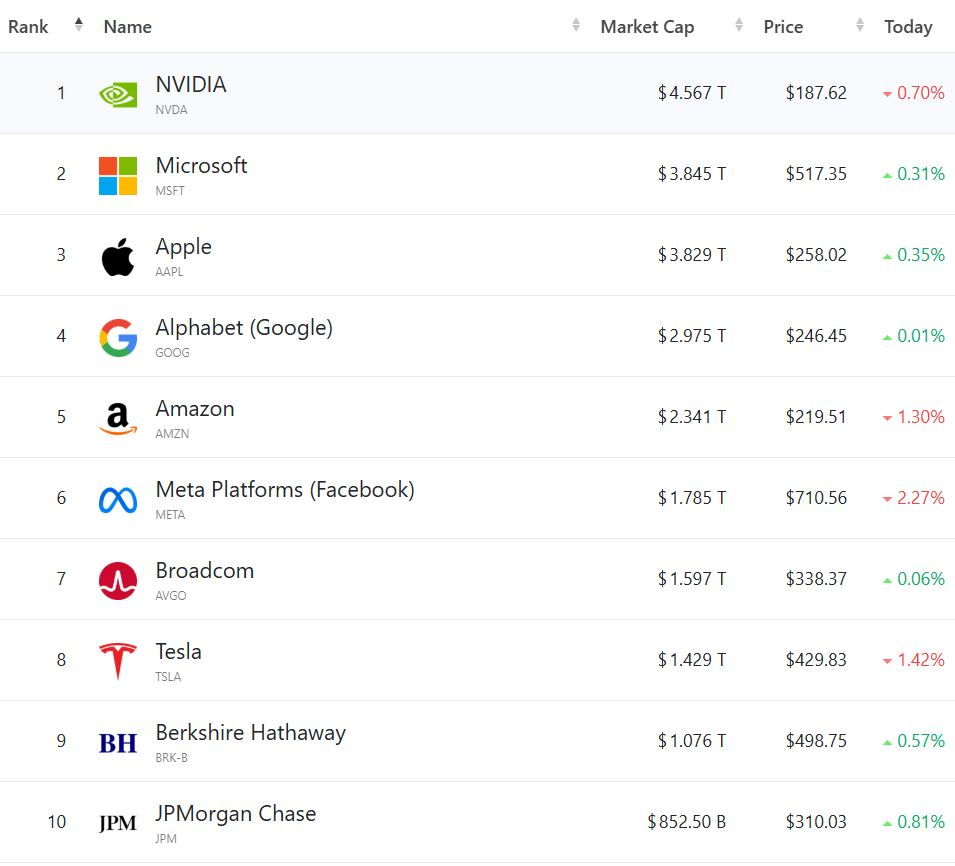Sort by Price column arrows

click(860, 26)
